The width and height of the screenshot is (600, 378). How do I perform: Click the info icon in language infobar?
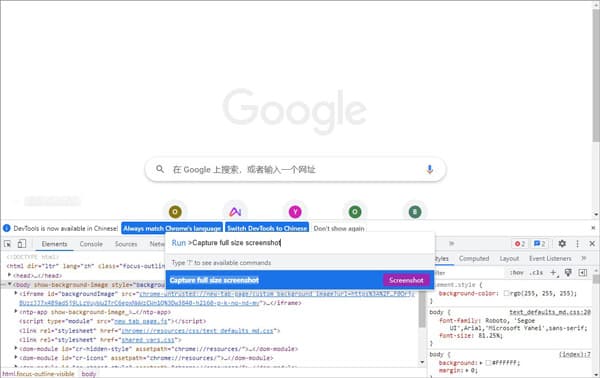point(7,228)
